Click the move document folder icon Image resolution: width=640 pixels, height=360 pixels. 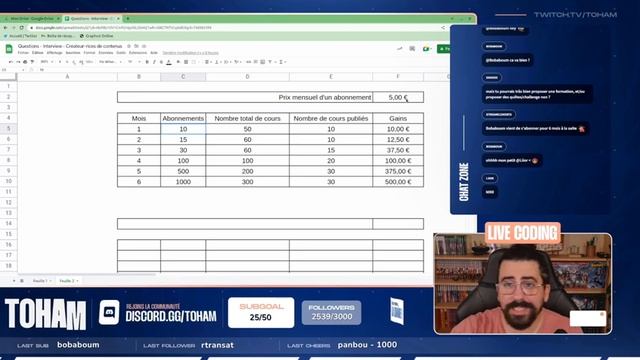(136, 46)
